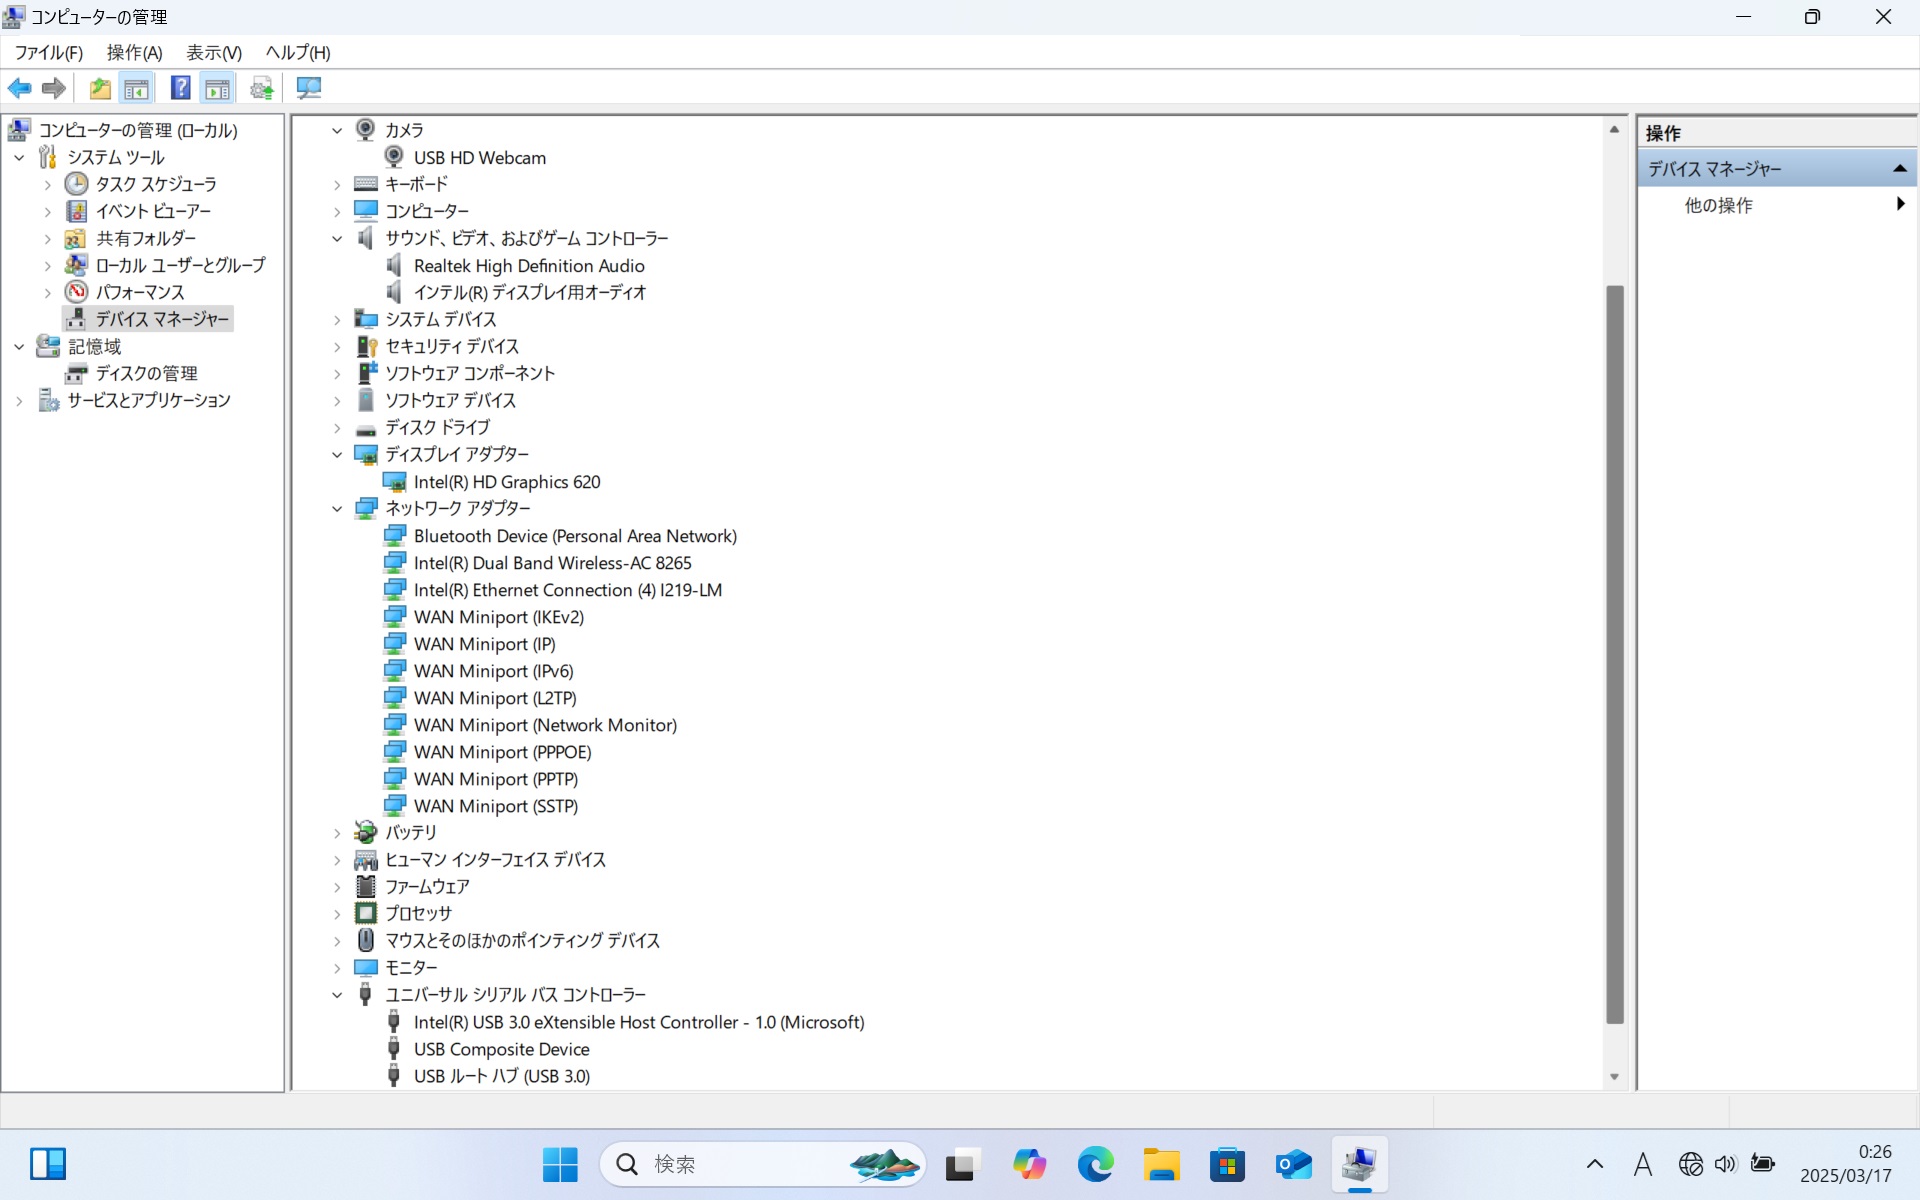Click the Up one level folder icon

[x=100, y=88]
